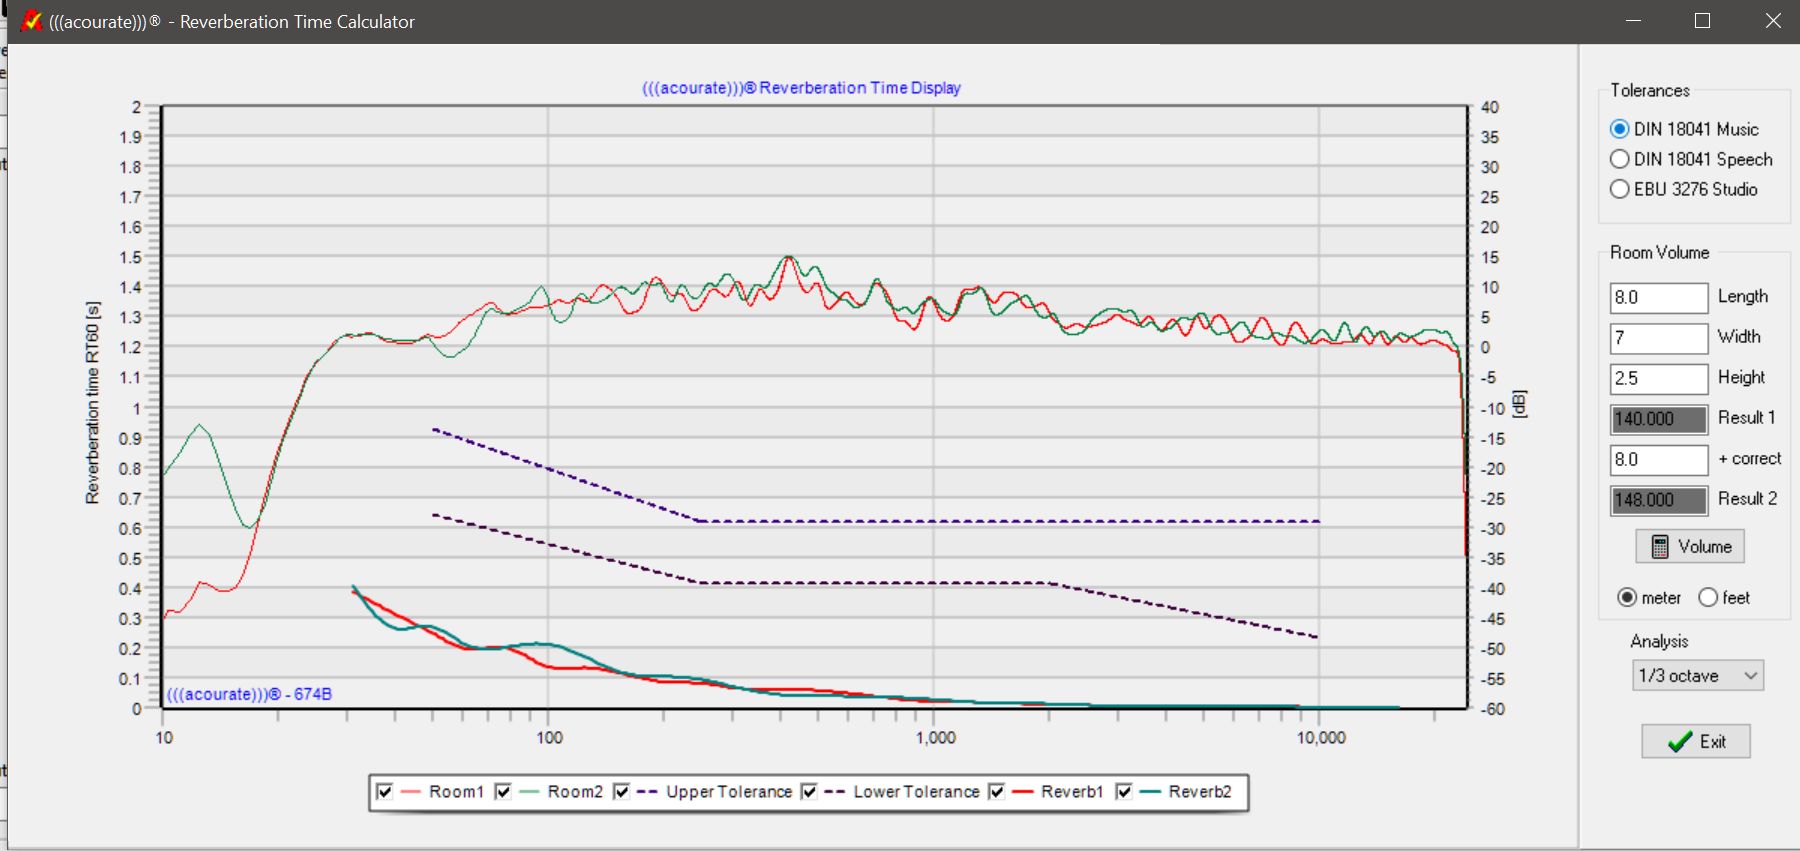Click the calculator icon on Volume button
The image size is (1800, 851).
pyautogui.click(x=1660, y=547)
